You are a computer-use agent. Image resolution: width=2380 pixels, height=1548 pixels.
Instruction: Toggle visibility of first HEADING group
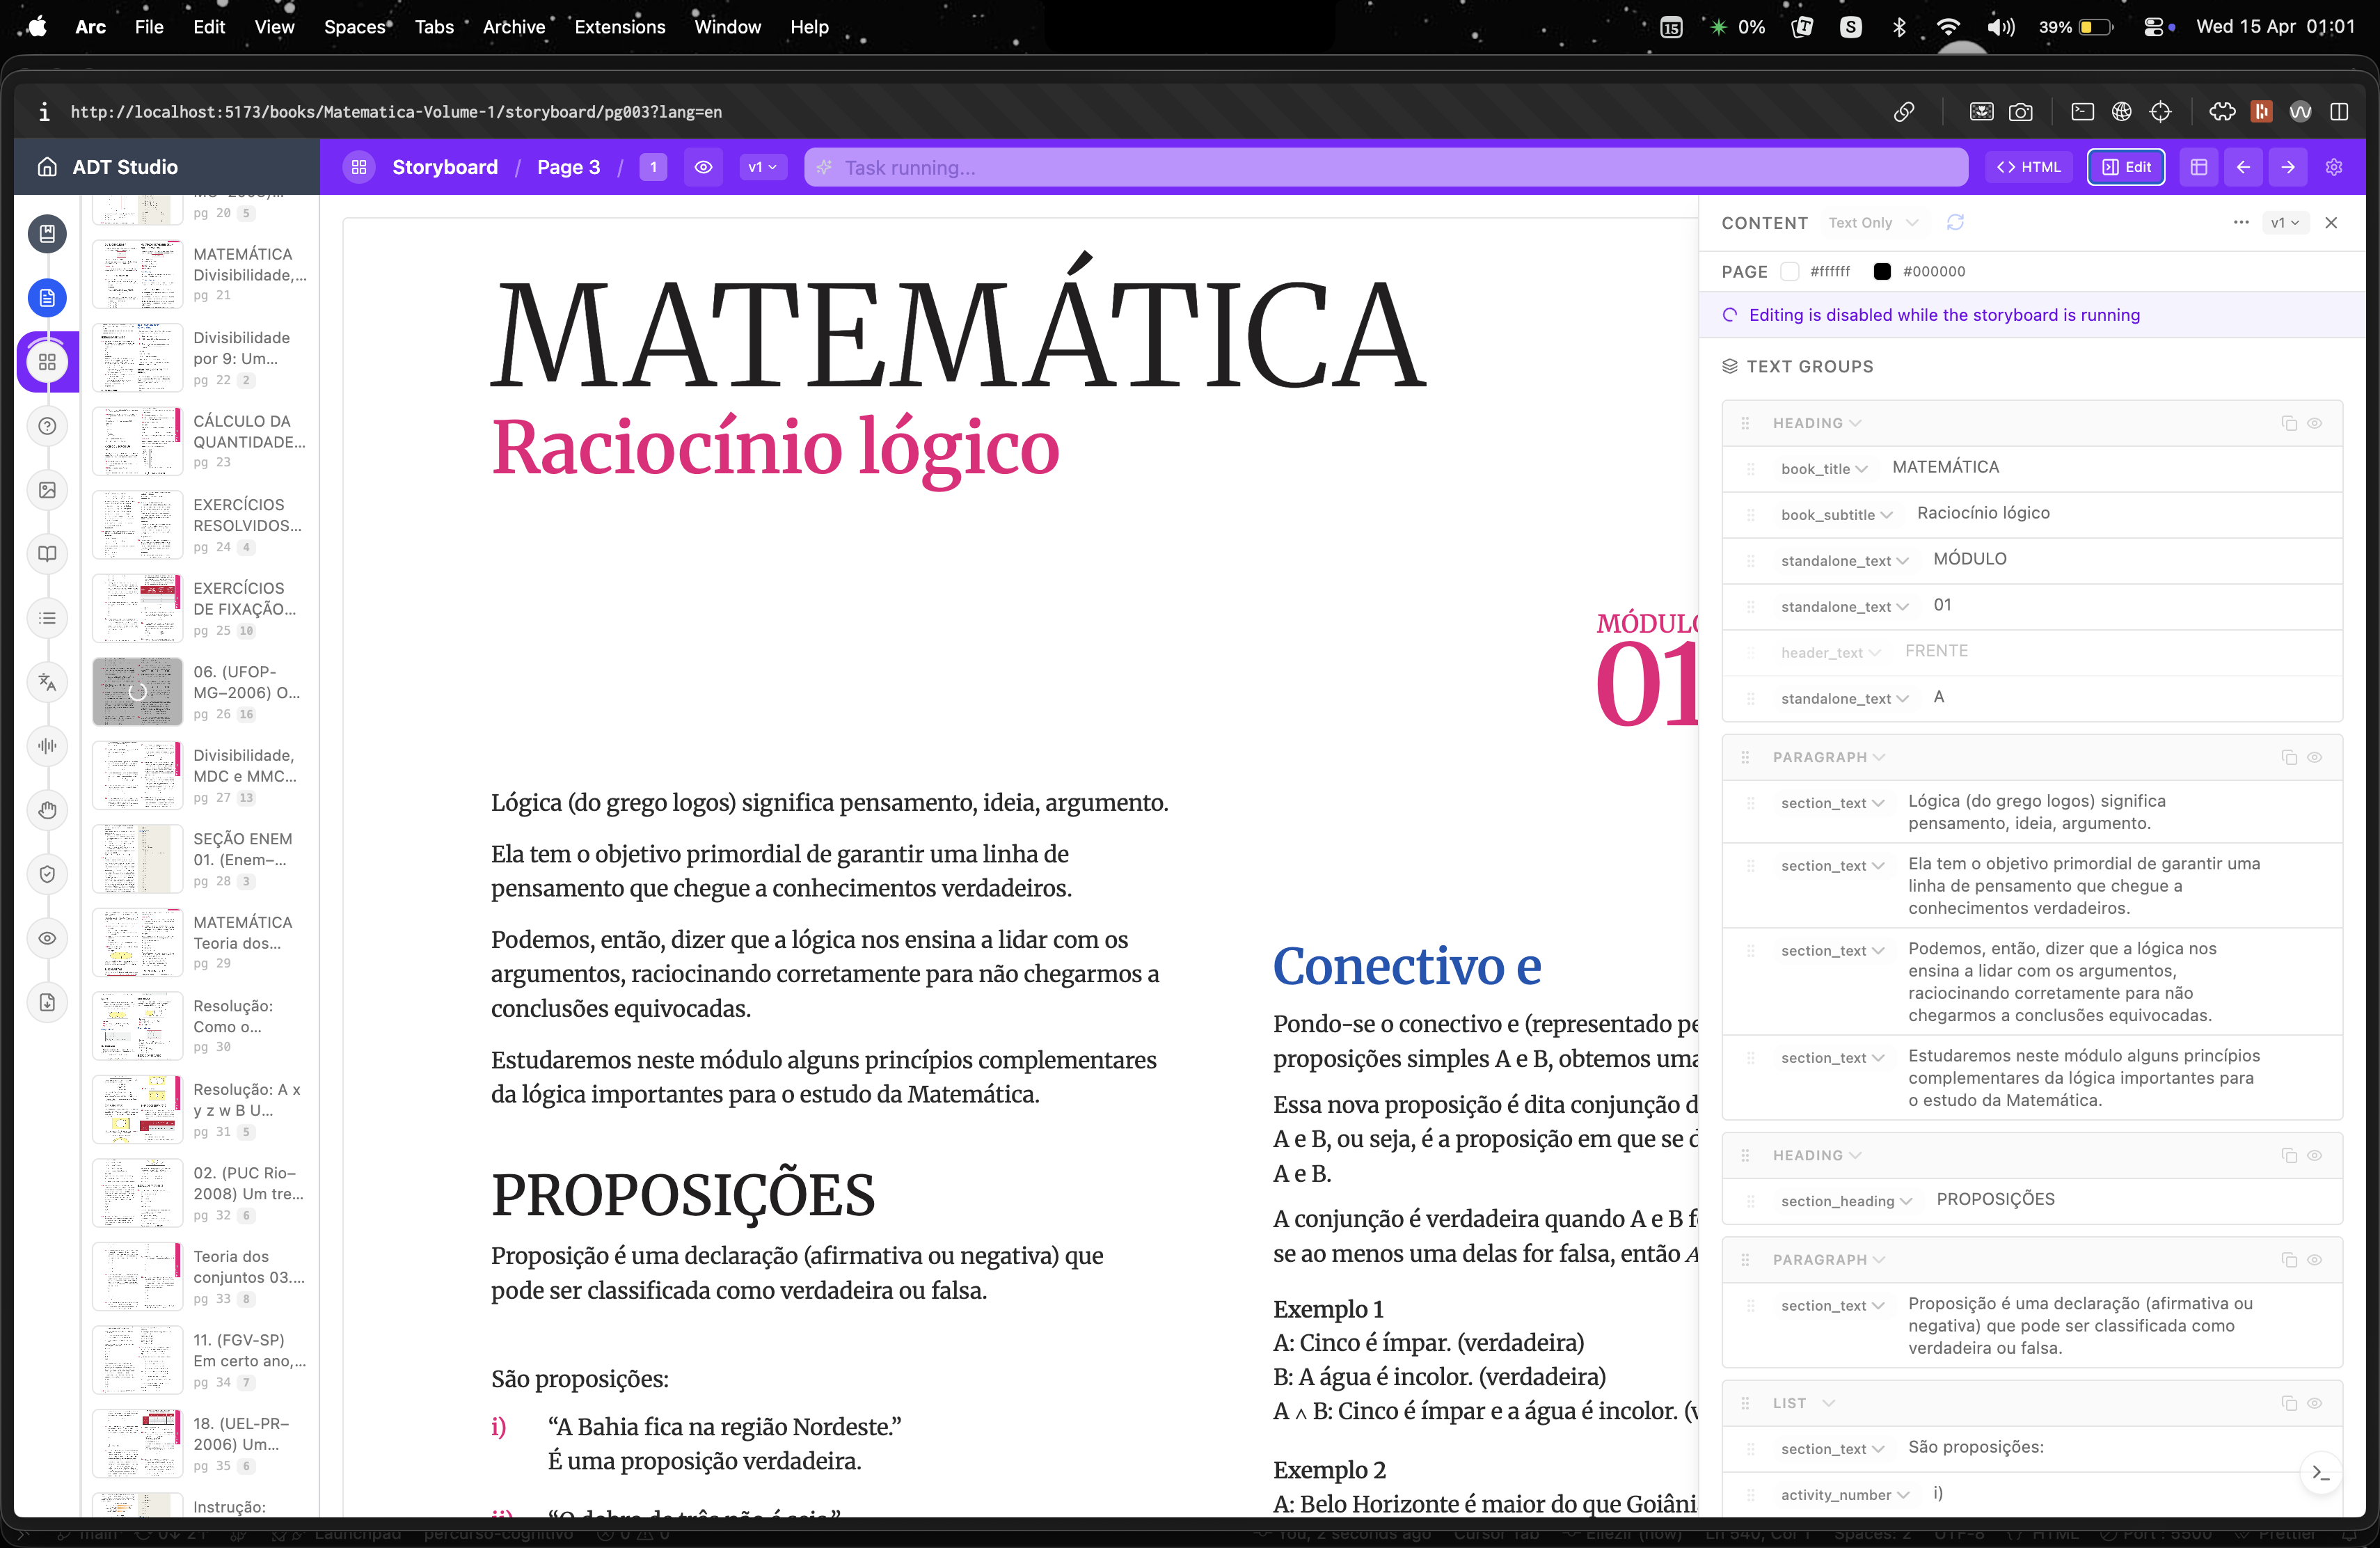(x=2314, y=423)
